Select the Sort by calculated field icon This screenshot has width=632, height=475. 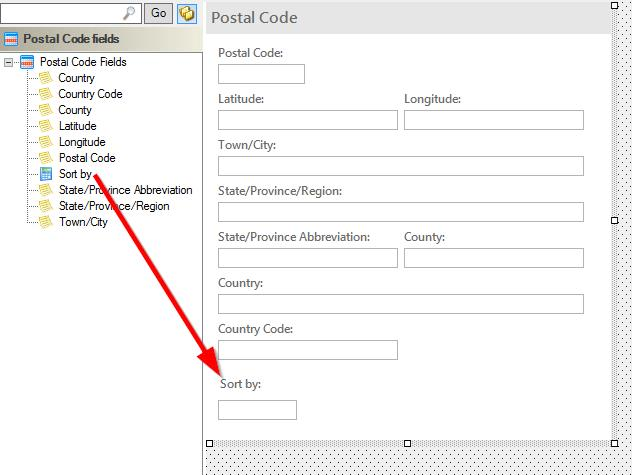point(45,174)
